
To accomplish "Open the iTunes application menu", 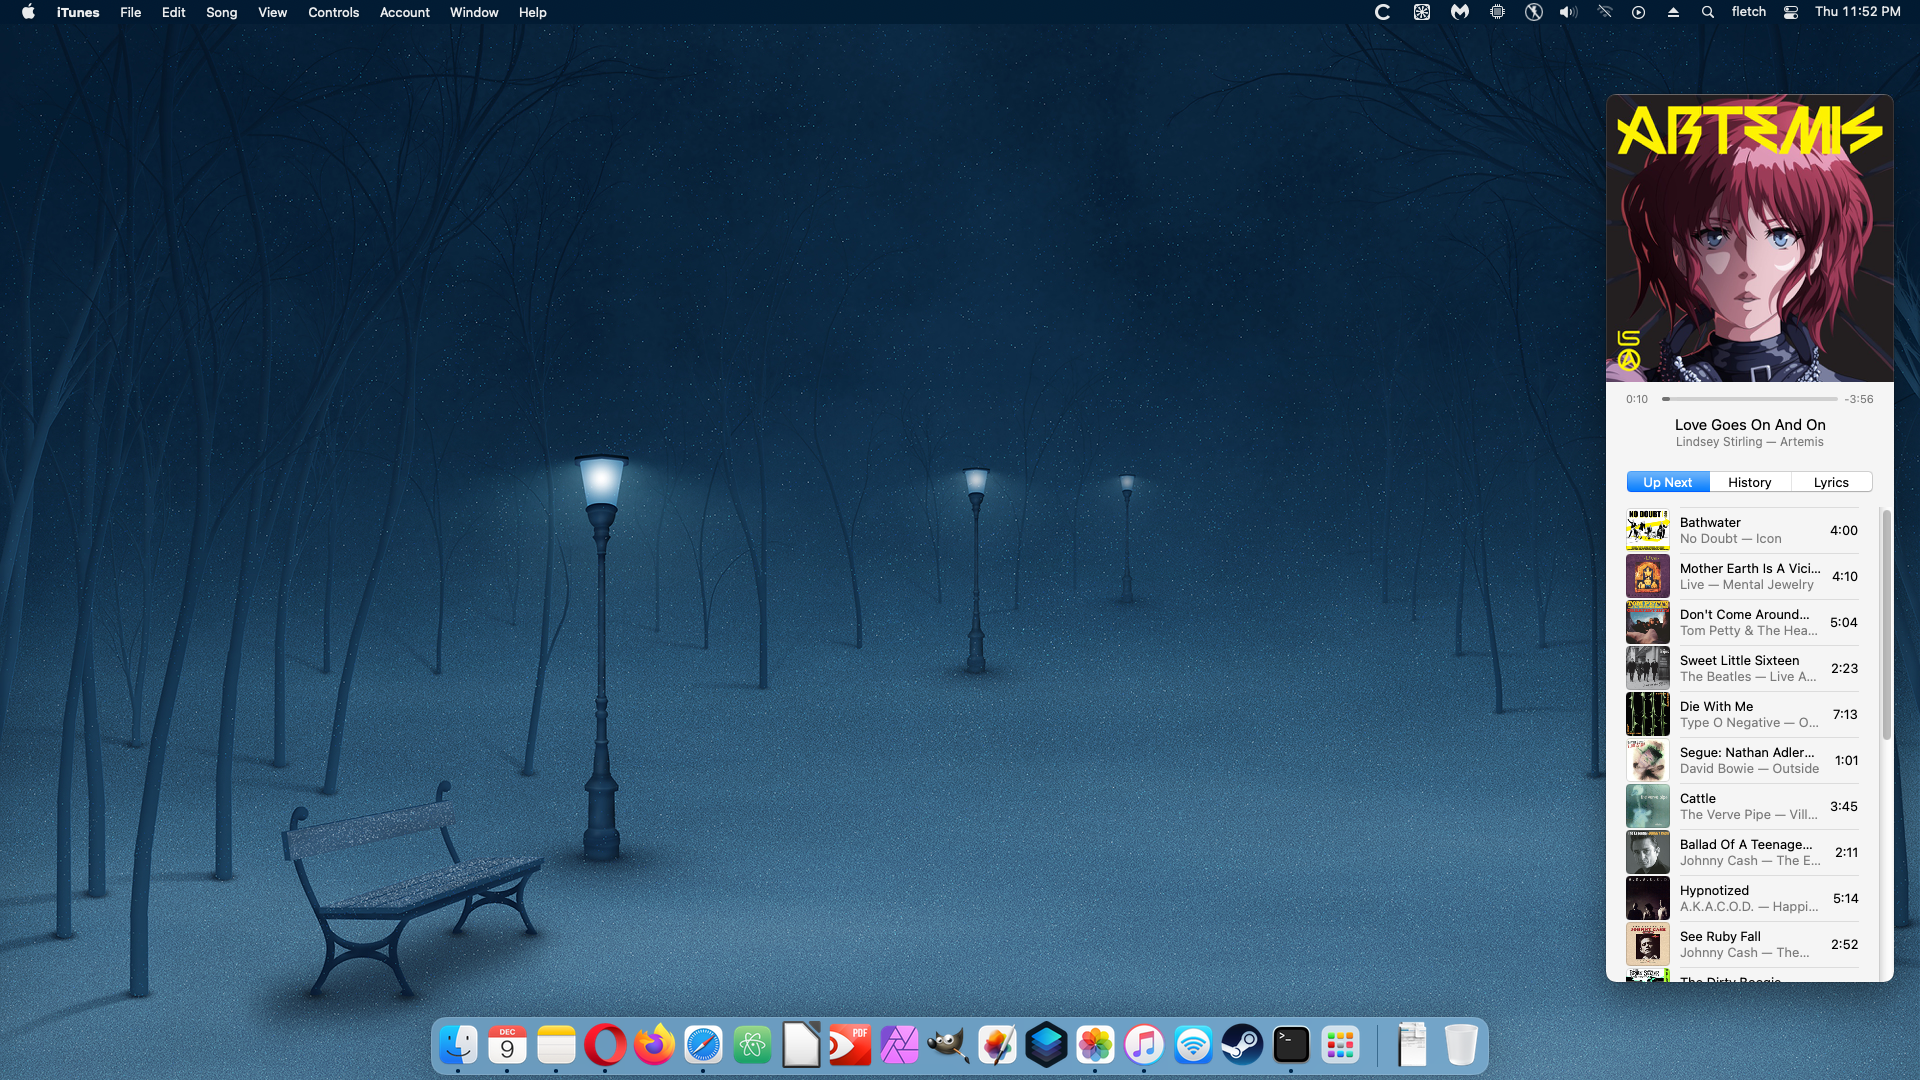I will point(78,12).
